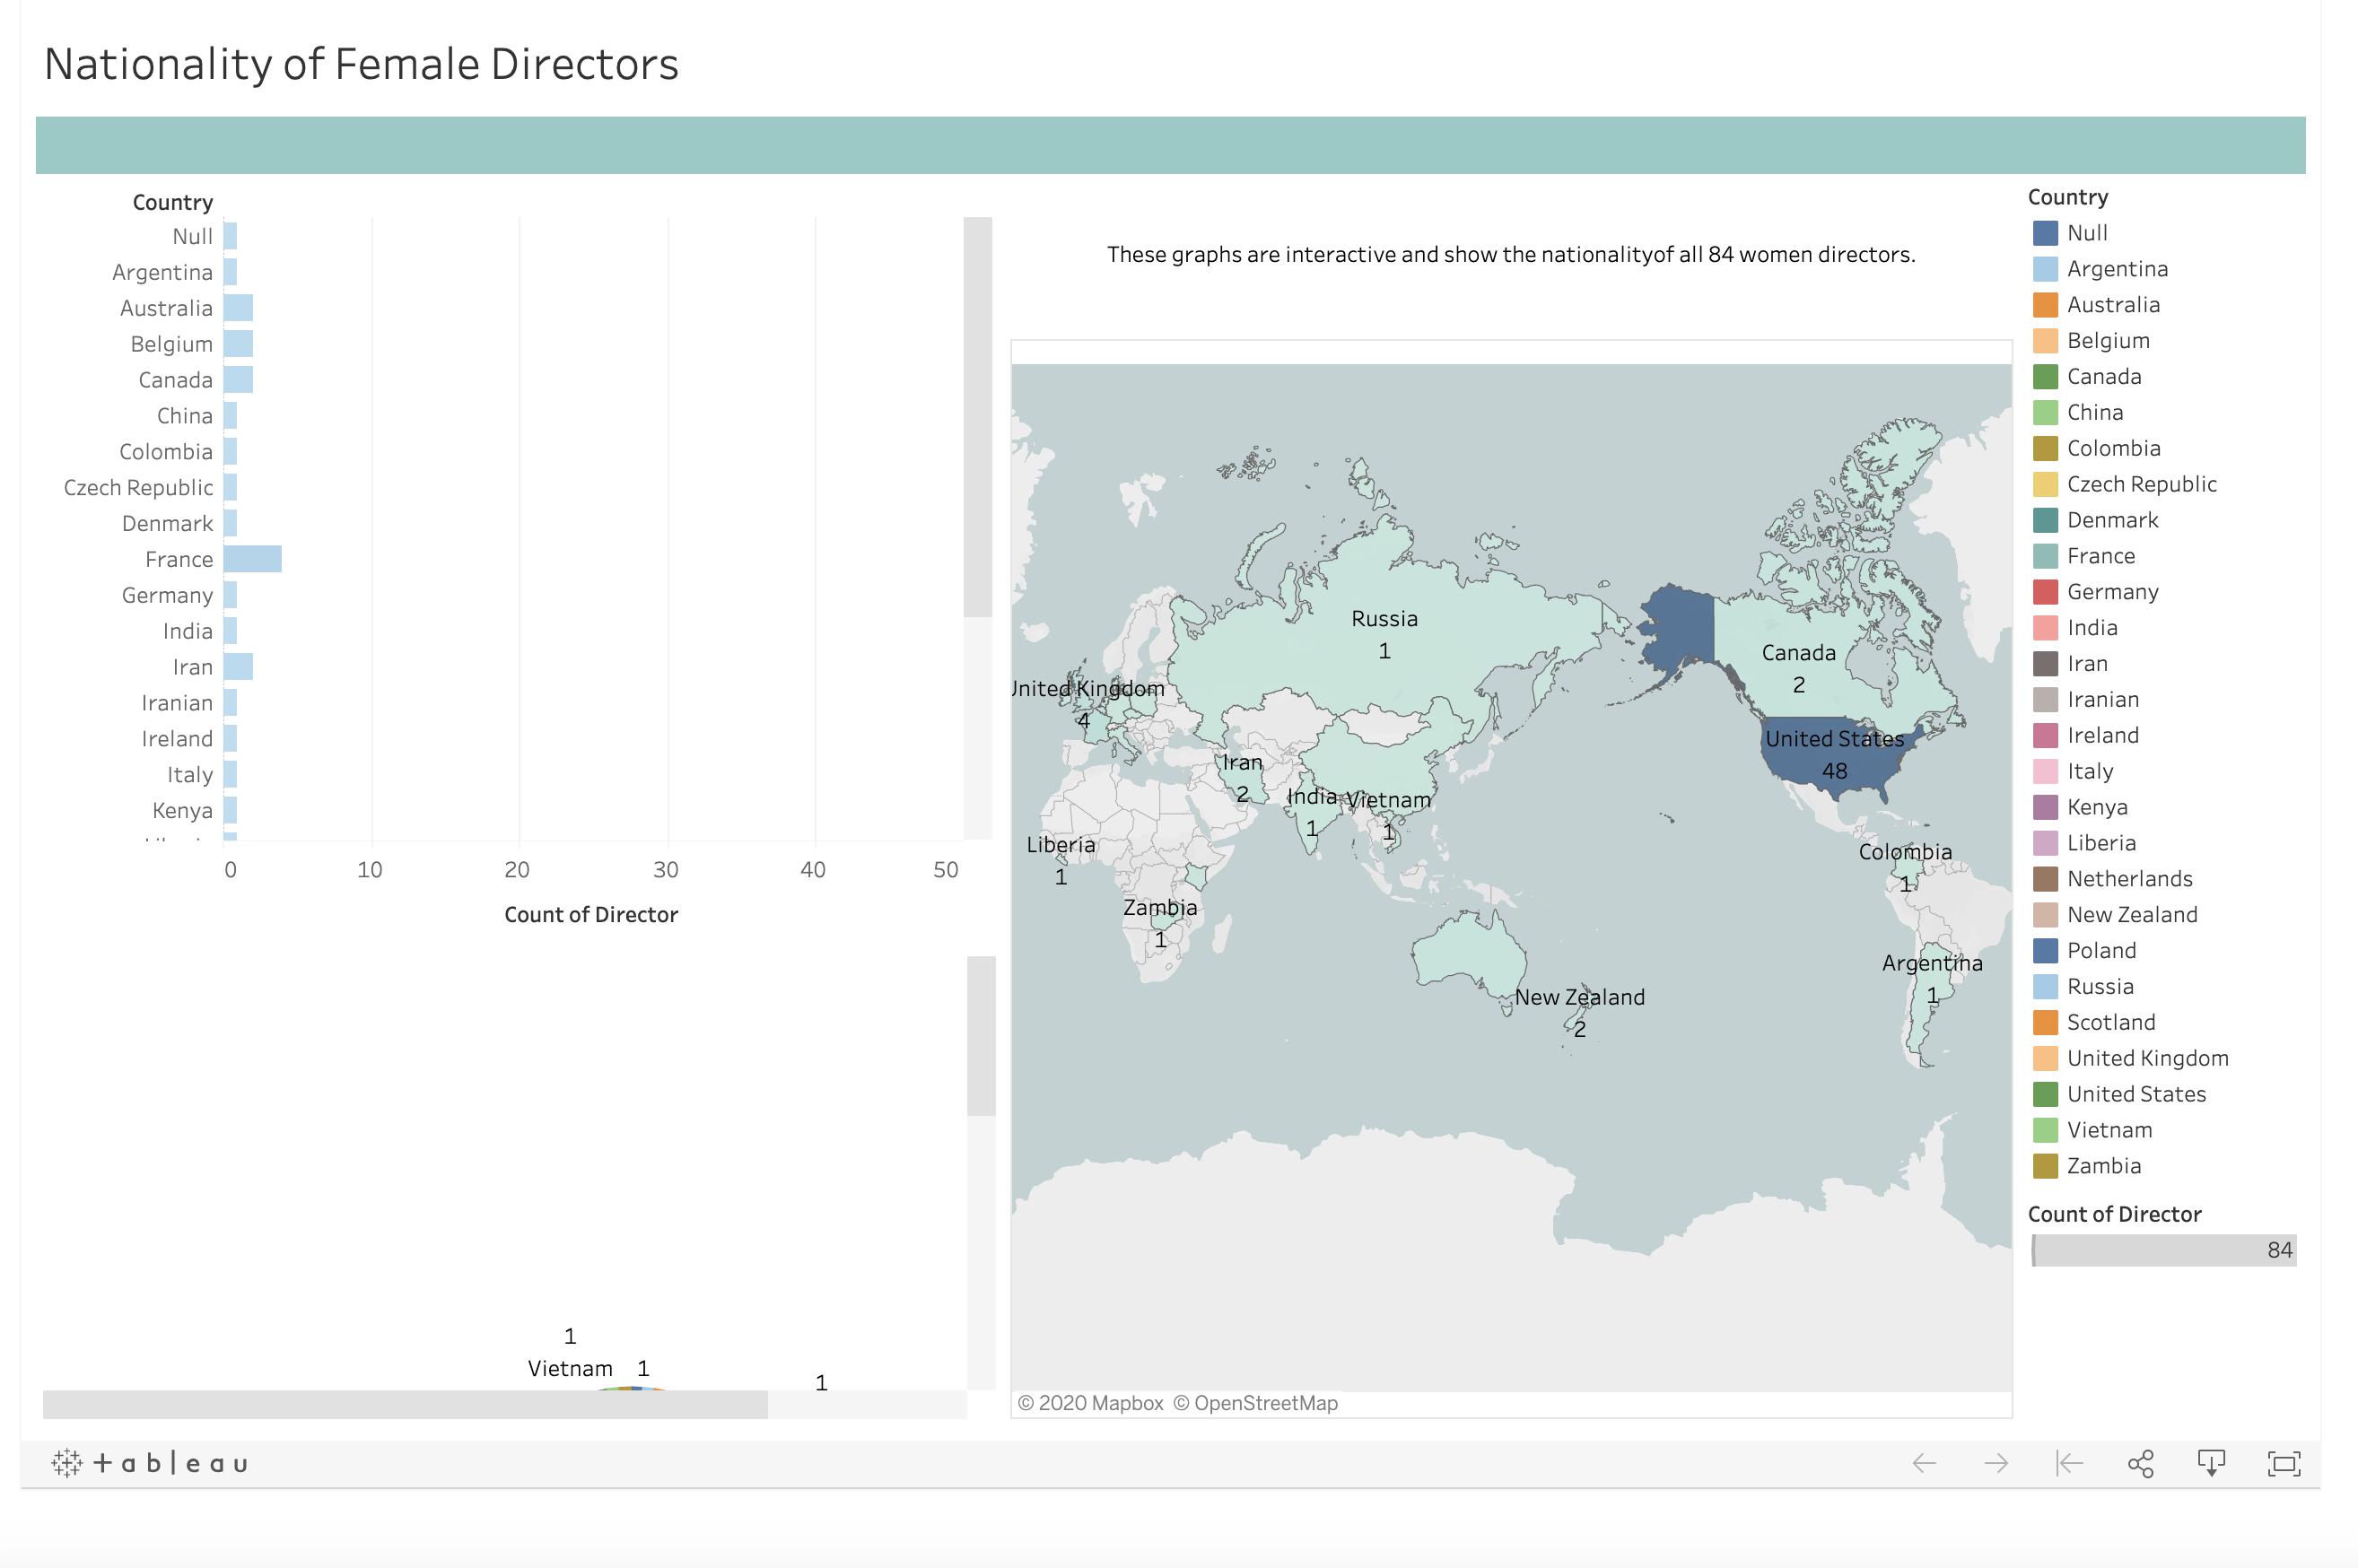2358x1568 pixels.
Task: Enter full screen mode
Action: [2284, 1464]
